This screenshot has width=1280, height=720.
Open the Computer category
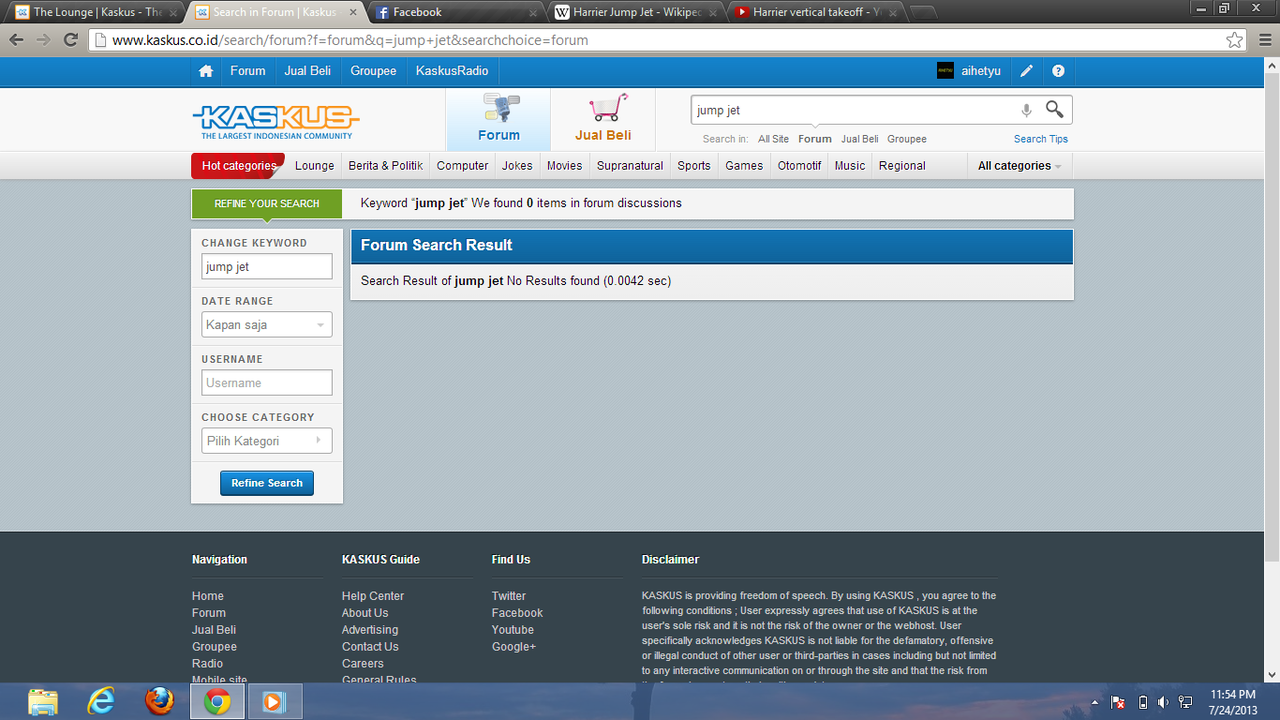point(462,166)
